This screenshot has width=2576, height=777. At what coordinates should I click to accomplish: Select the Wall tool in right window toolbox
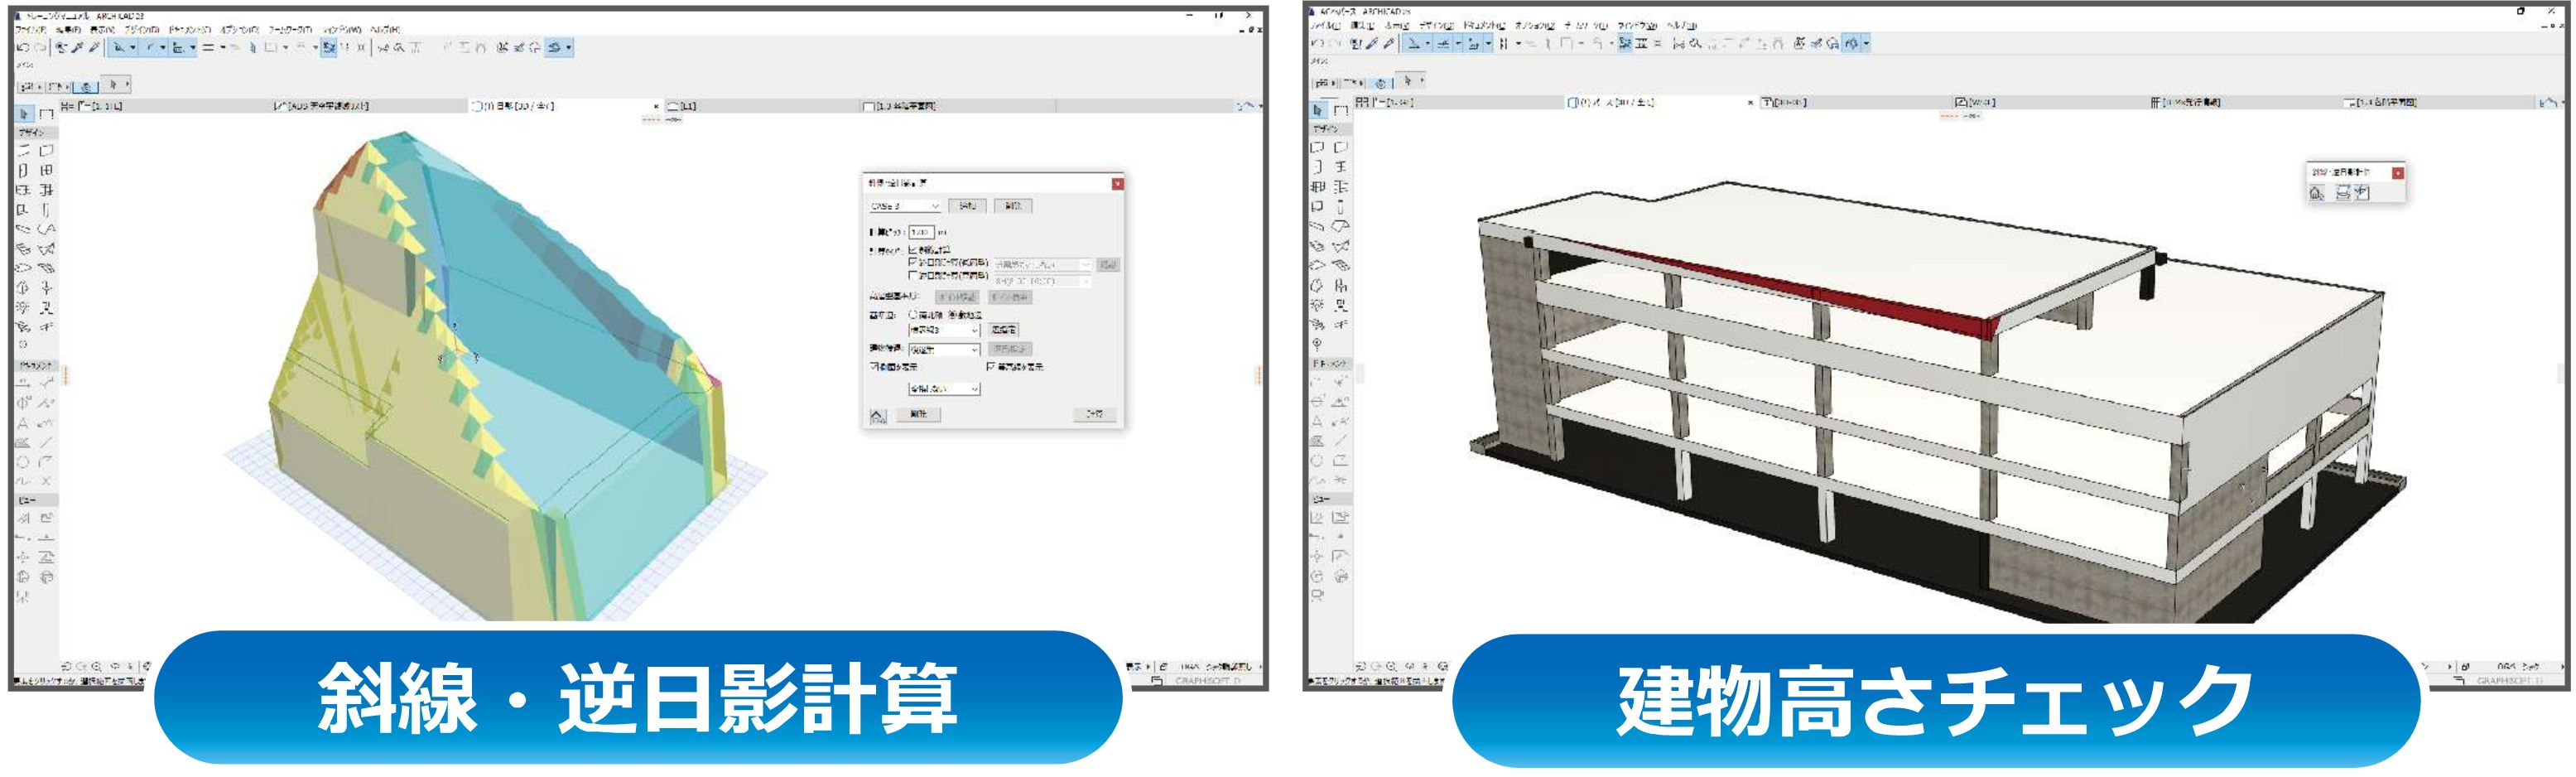click(1318, 147)
